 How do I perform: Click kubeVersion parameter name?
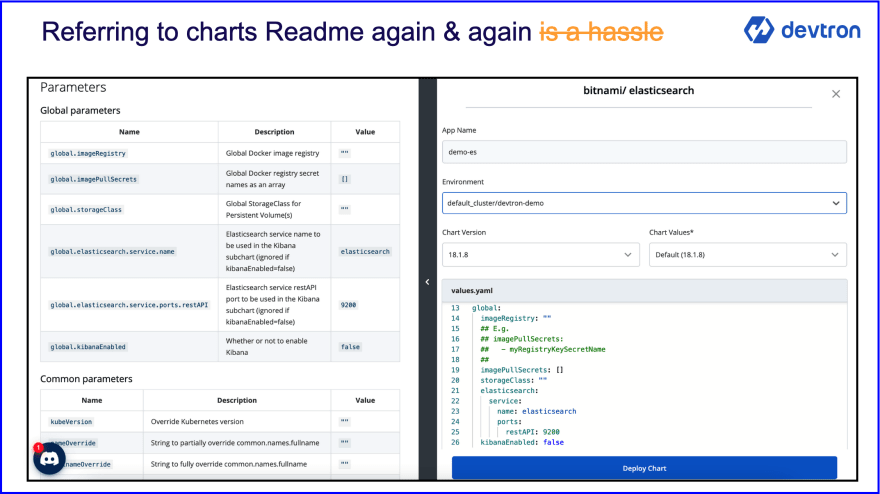point(71,422)
